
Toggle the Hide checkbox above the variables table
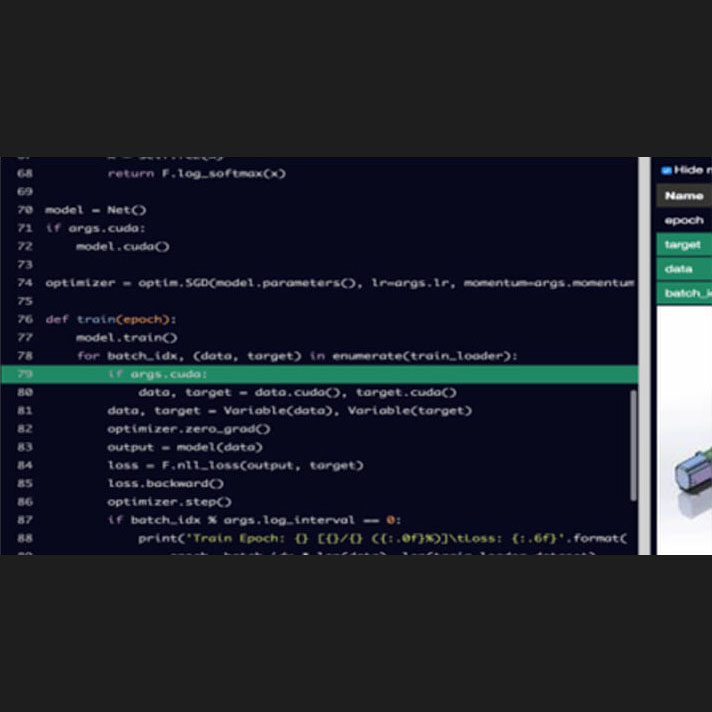(x=667, y=170)
